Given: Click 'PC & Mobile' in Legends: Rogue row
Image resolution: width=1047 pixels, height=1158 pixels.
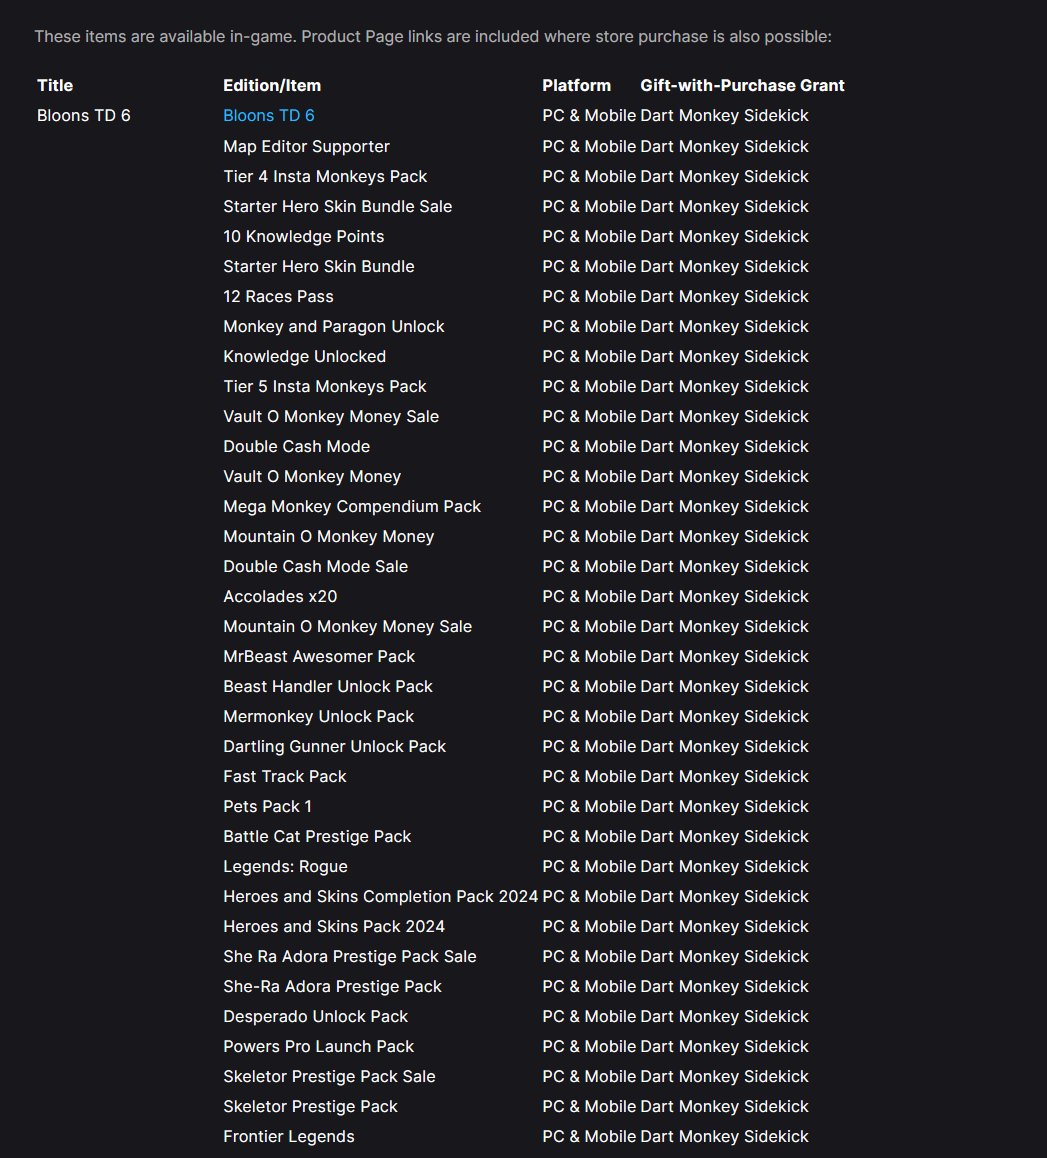Looking at the screenshot, I should click(588, 867).
